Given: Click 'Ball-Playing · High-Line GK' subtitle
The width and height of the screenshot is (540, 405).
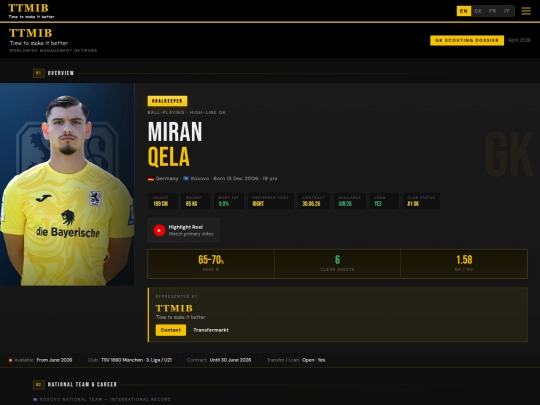Looking at the screenshot, I should click(187, 112).
